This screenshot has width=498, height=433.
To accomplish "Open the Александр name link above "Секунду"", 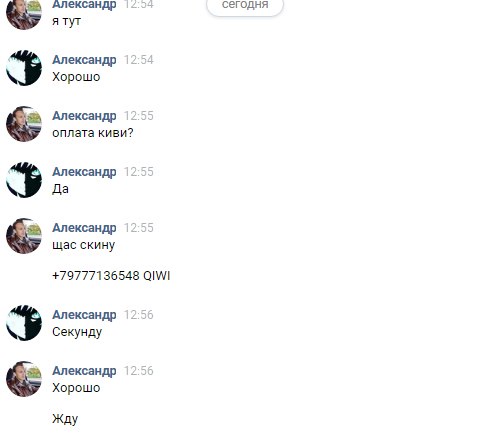I will tap(84, 315).
